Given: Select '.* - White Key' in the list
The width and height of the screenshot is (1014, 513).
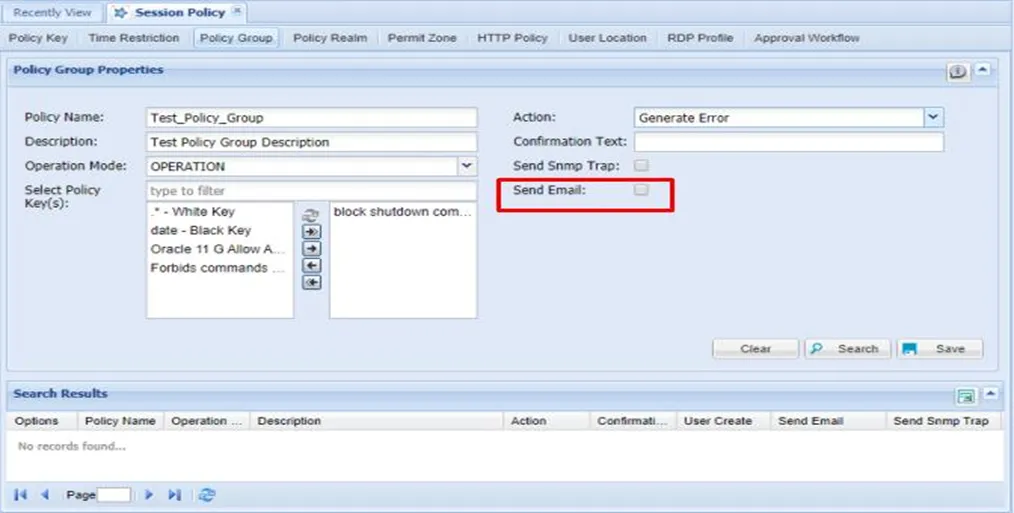Looking at the screenshot, I should (x=220, y=212).
